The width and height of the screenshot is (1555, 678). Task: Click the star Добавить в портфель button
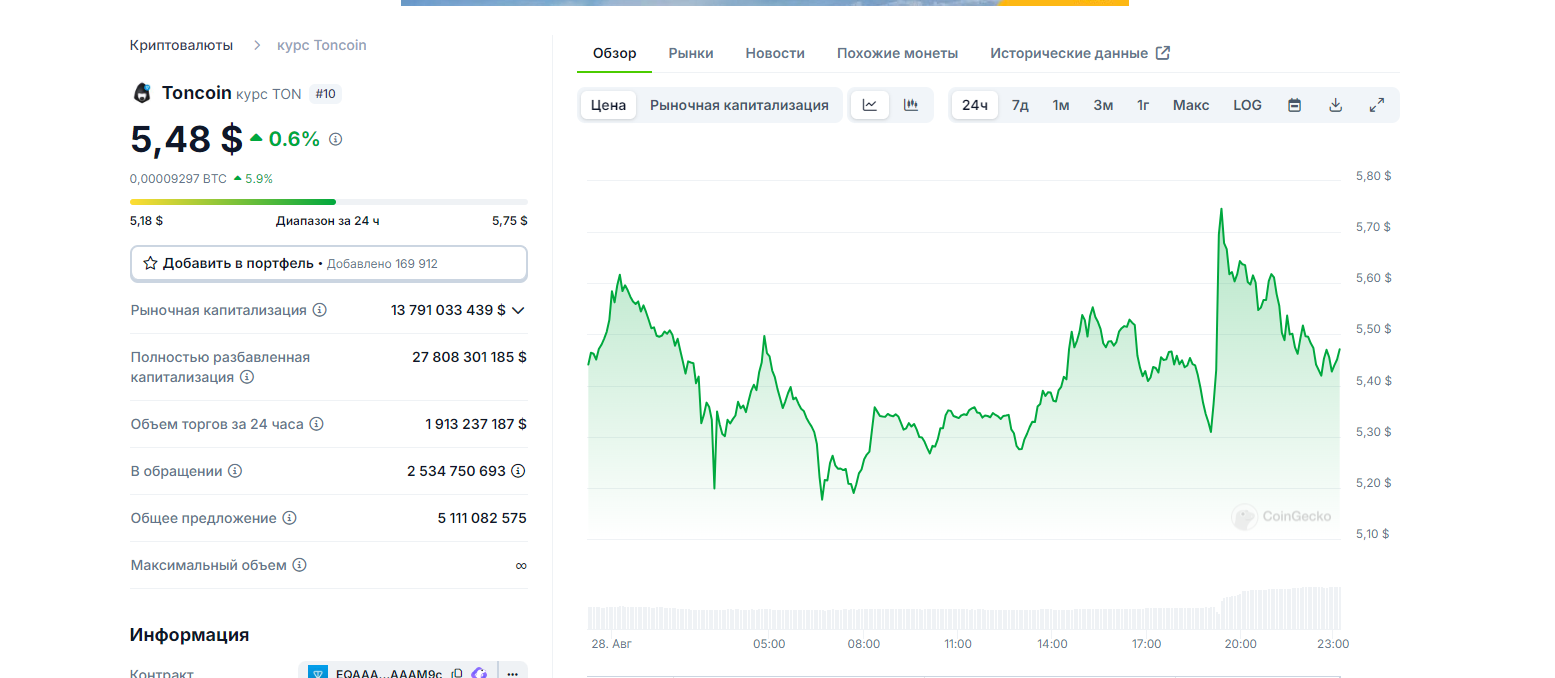click(328, 264)
